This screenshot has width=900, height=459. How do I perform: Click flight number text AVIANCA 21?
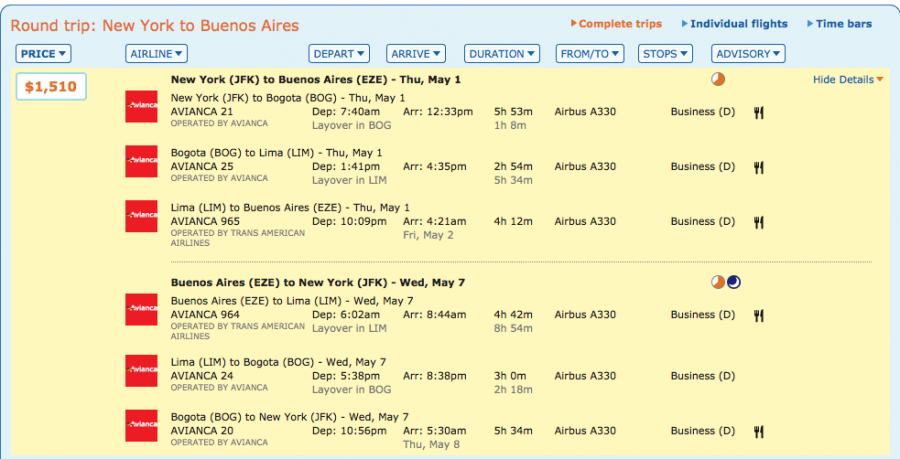[x=202, y=112]
